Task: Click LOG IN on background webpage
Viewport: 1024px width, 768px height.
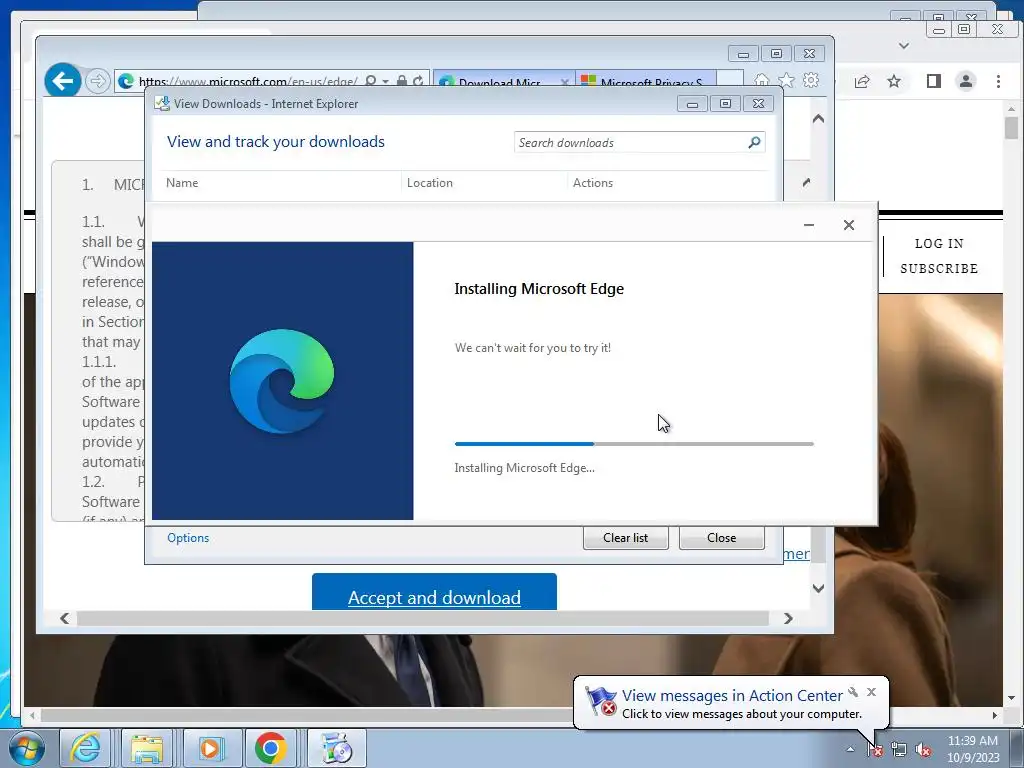Action: tap(939, 244)
